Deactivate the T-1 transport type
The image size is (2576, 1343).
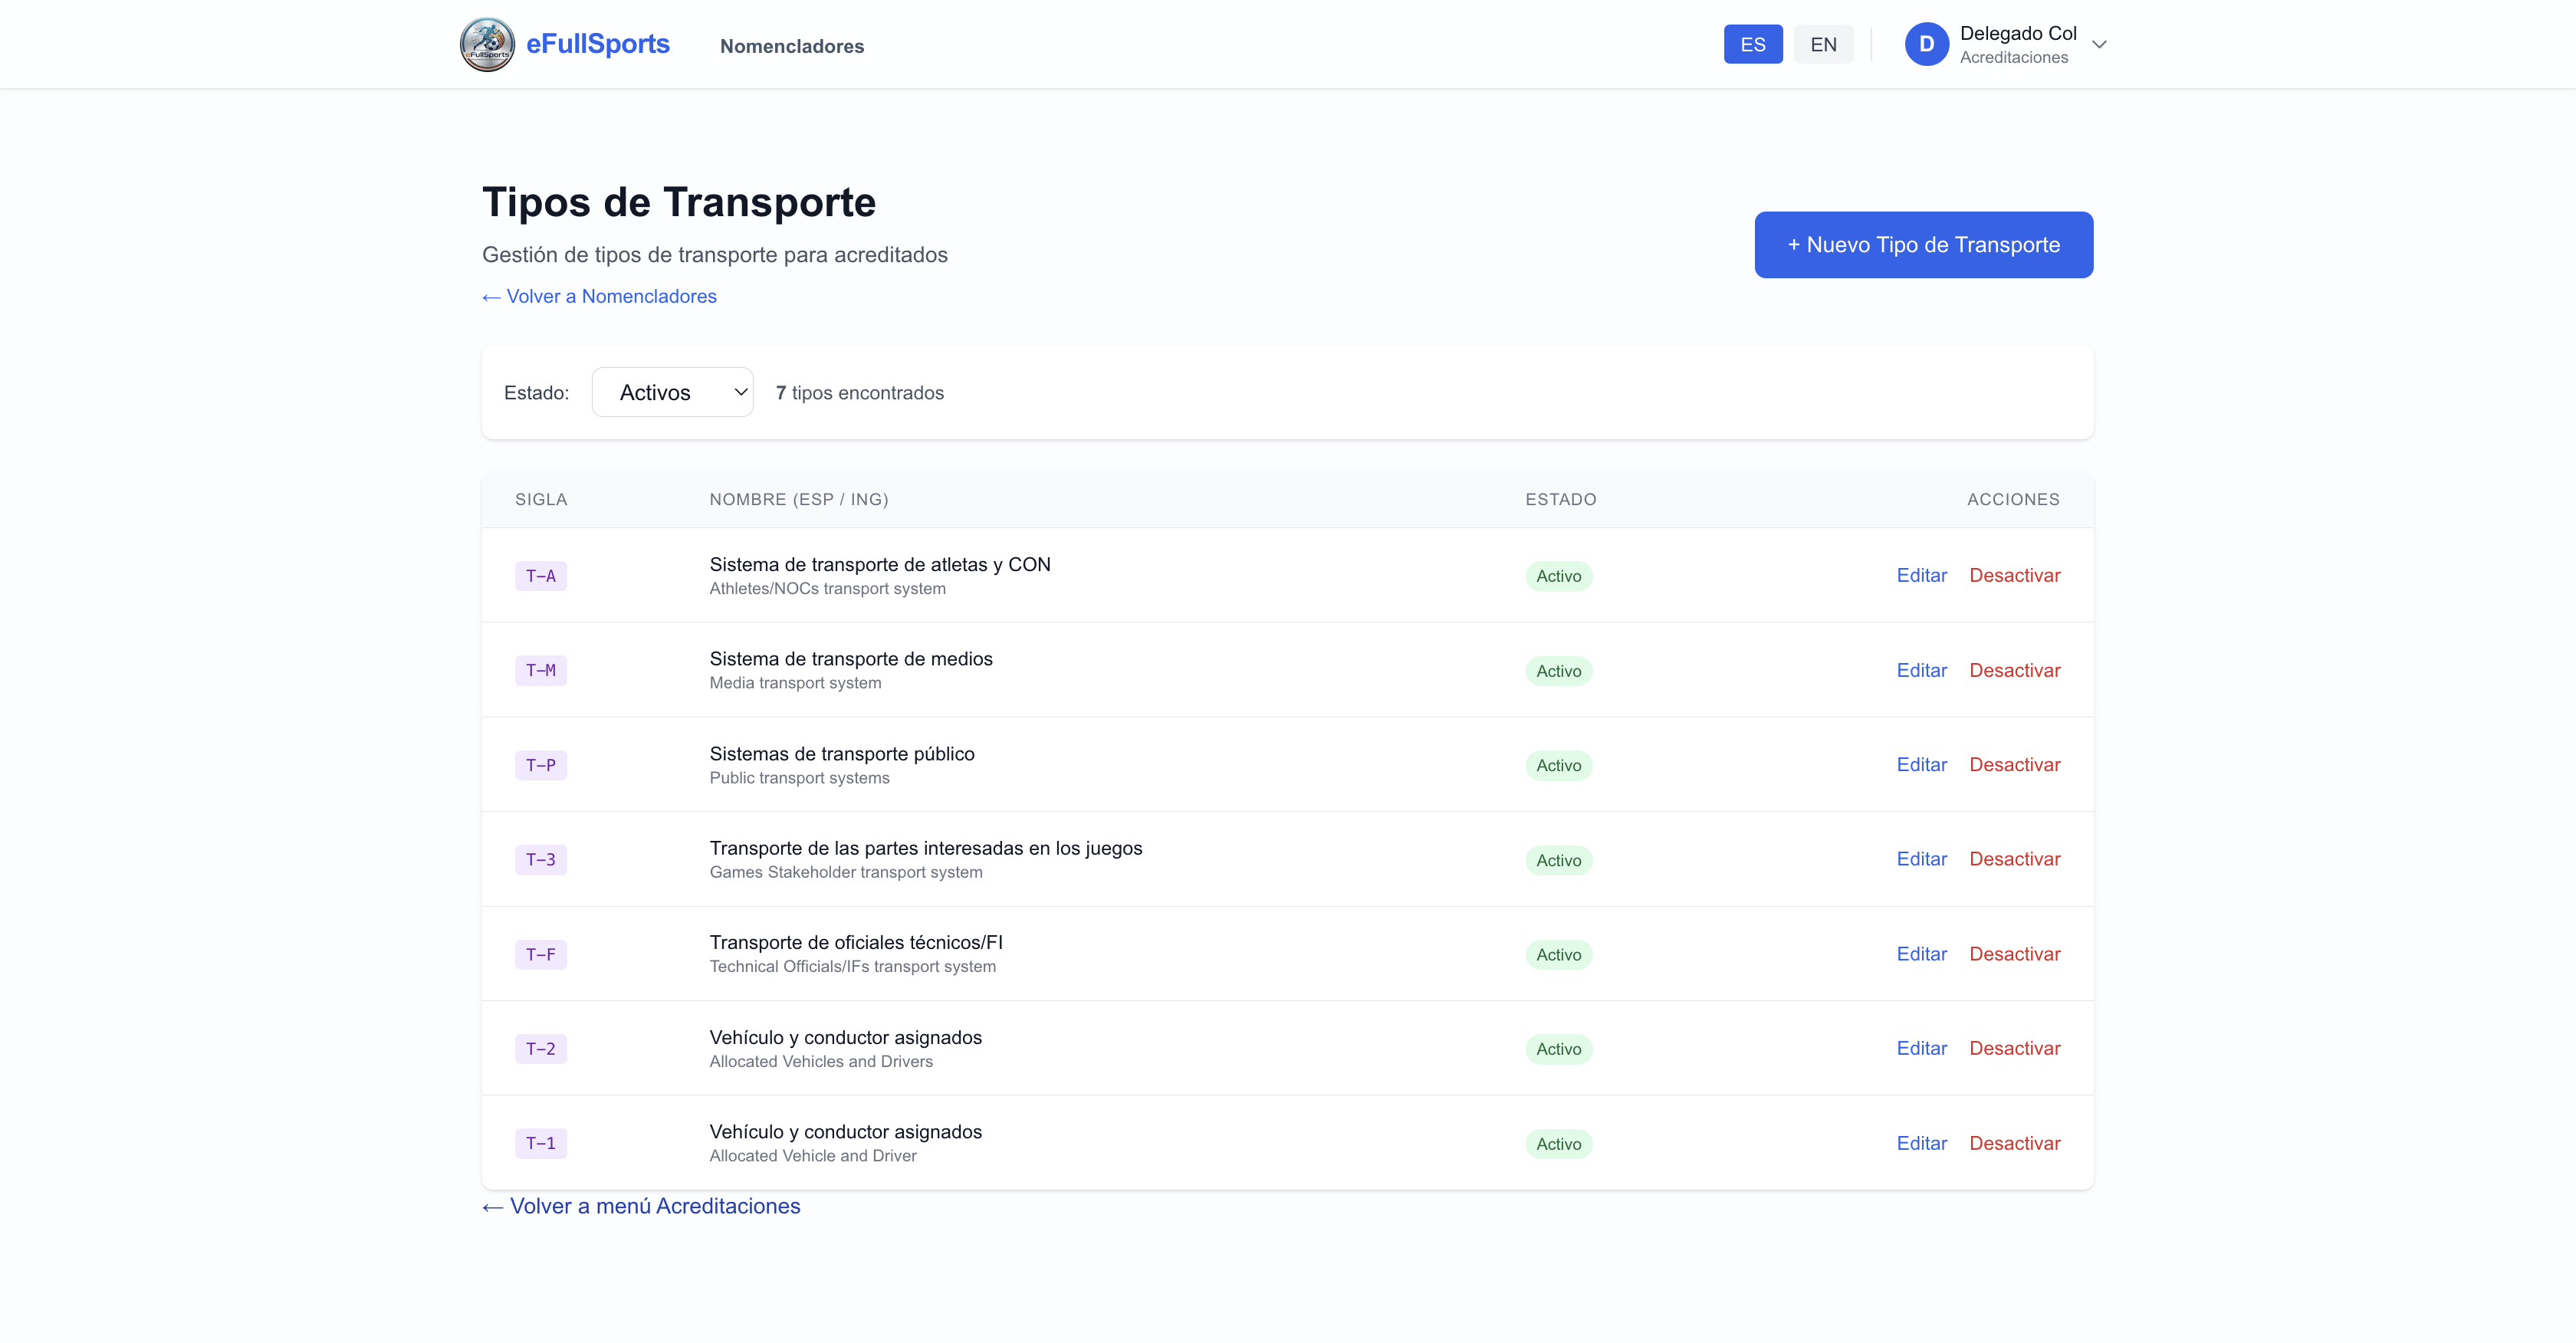[x=2014, y=1143]
